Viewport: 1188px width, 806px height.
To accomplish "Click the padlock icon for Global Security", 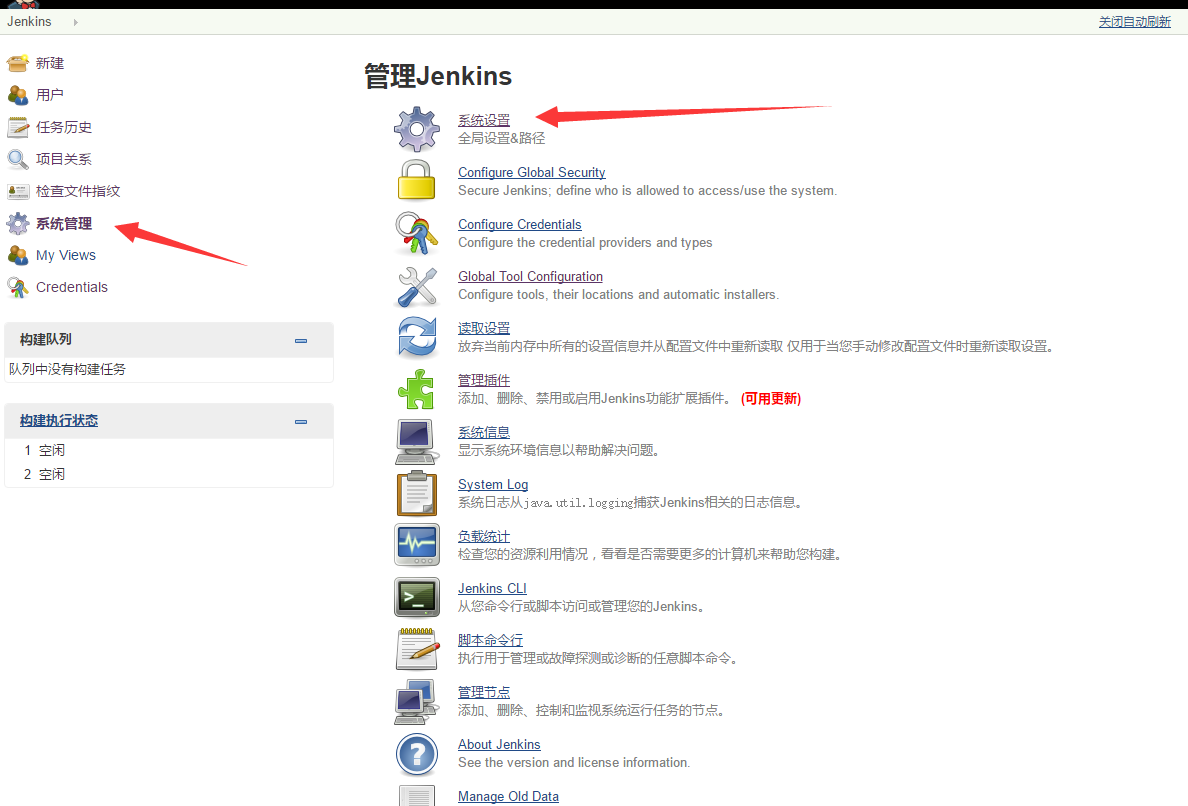I will tap(417, 180).
